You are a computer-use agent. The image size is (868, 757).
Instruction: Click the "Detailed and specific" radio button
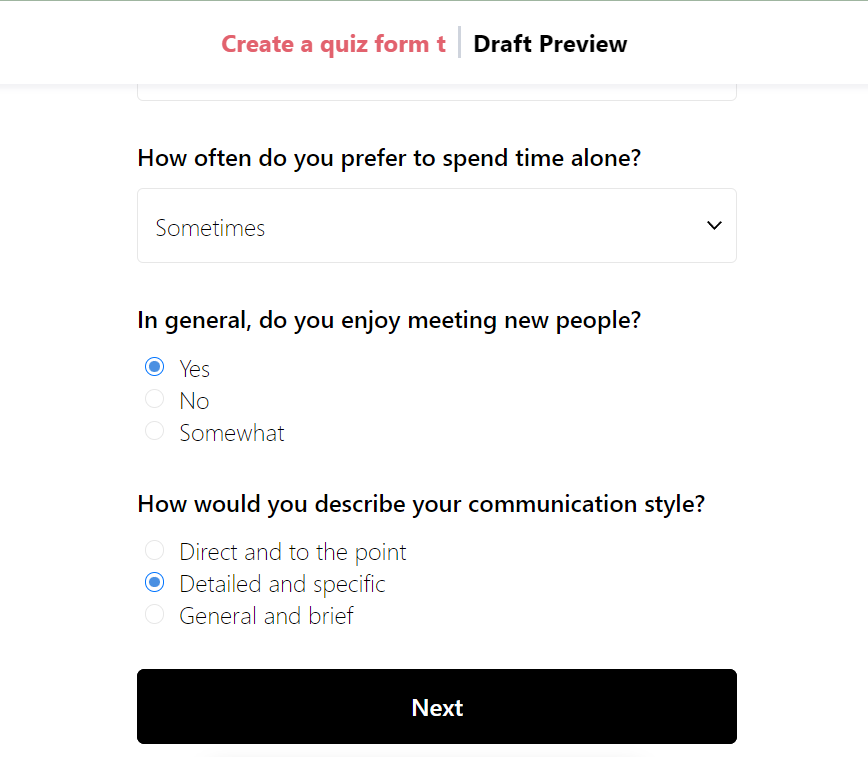tap(154, 581)
